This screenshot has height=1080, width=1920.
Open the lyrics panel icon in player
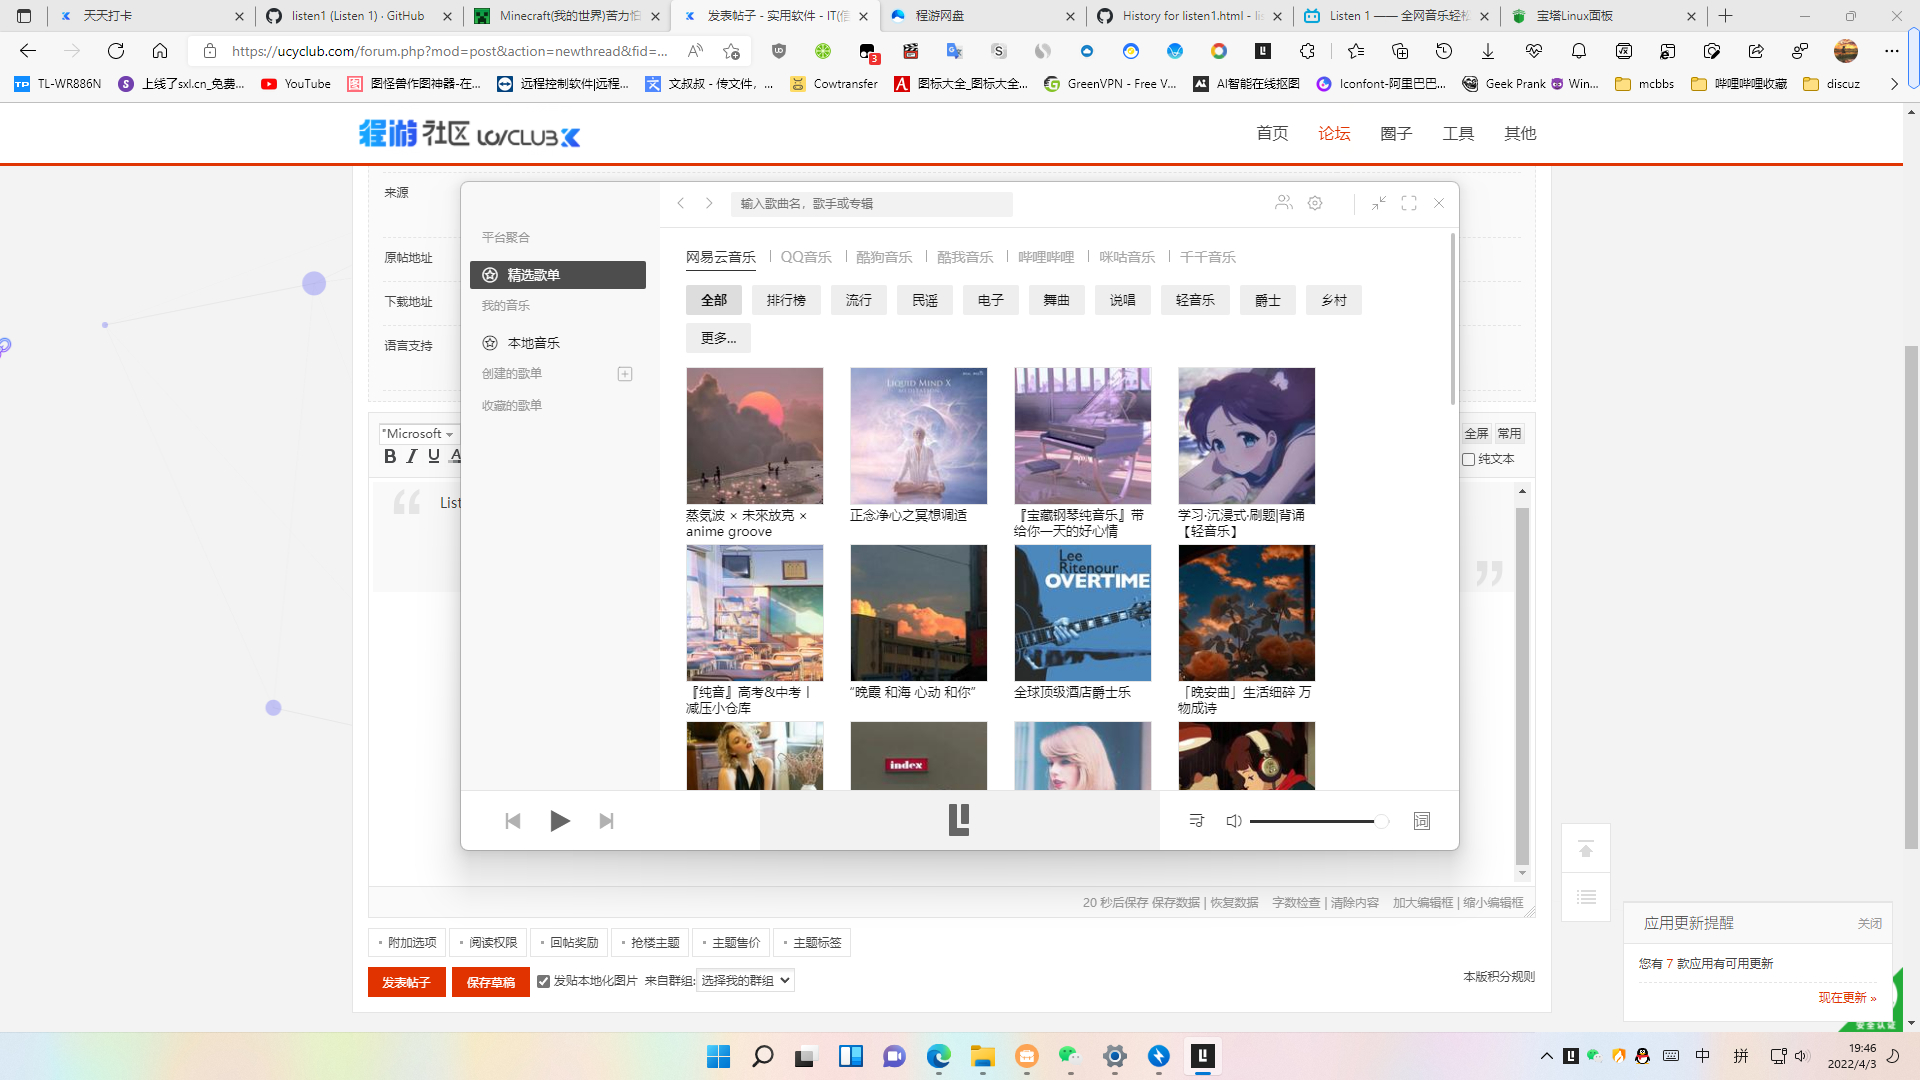(x=1421, y=821)
